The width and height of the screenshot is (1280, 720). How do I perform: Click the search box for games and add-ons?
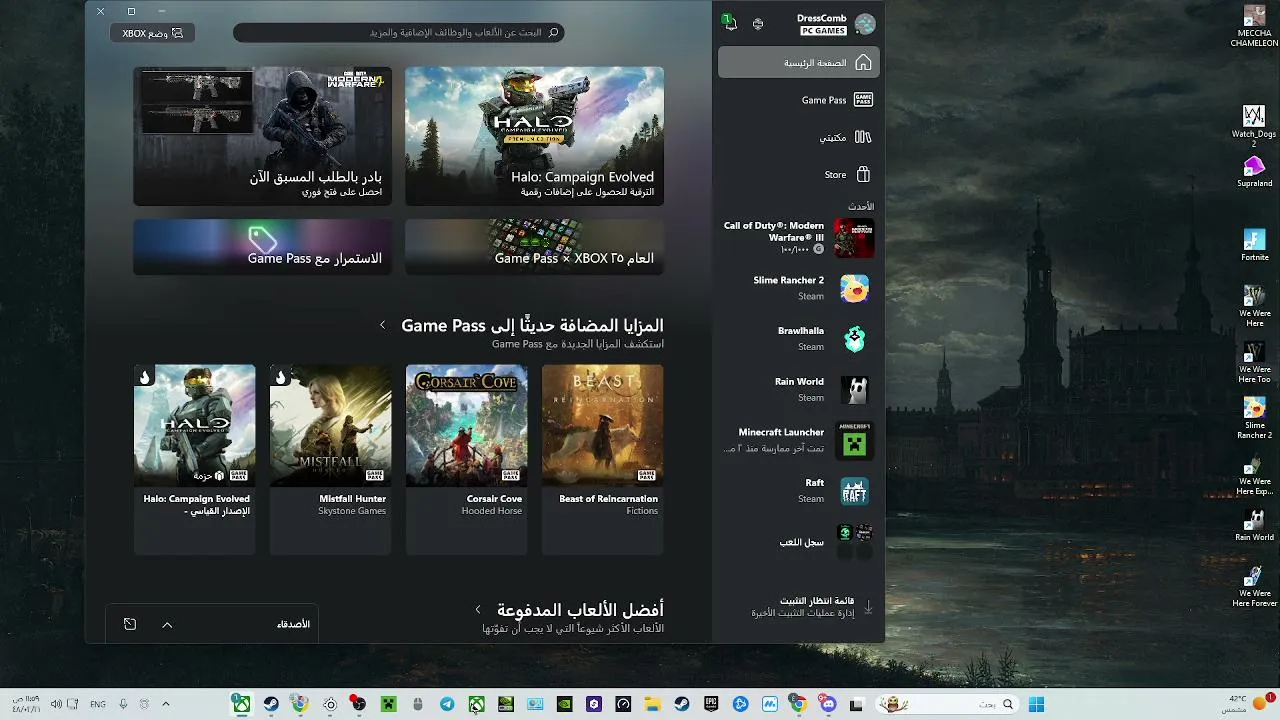(399, 33)
